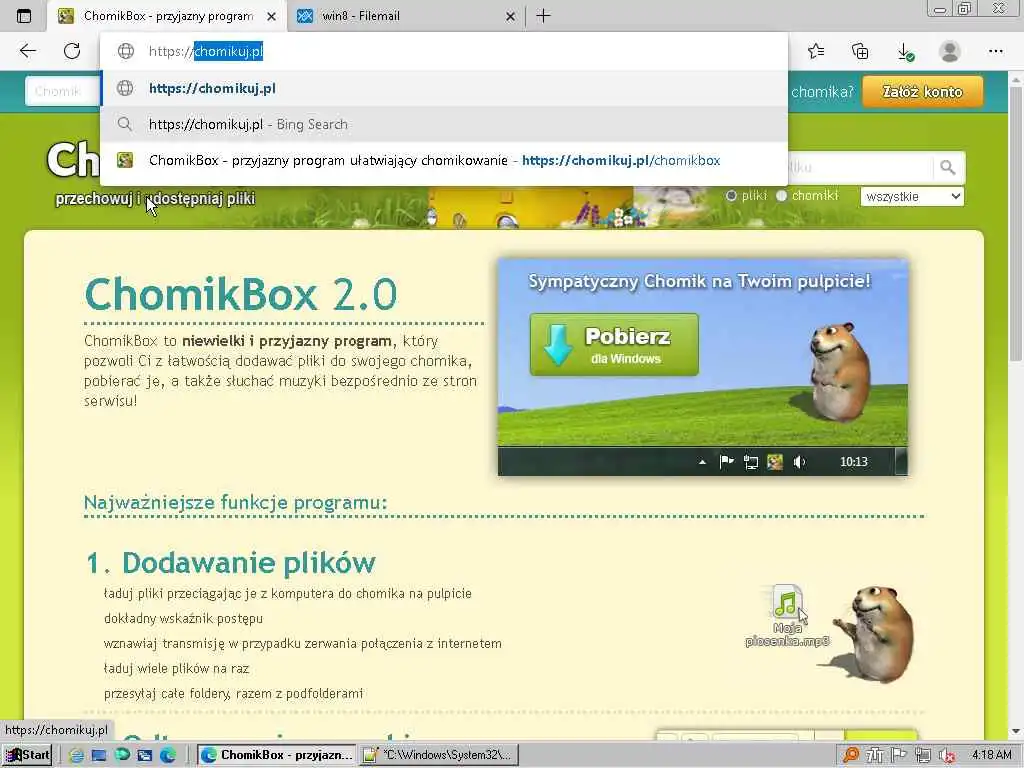Viewport: 1024px width, 768px height.
Task: Click the orange magnifier tray icon
Action: [x=850, y=755]
